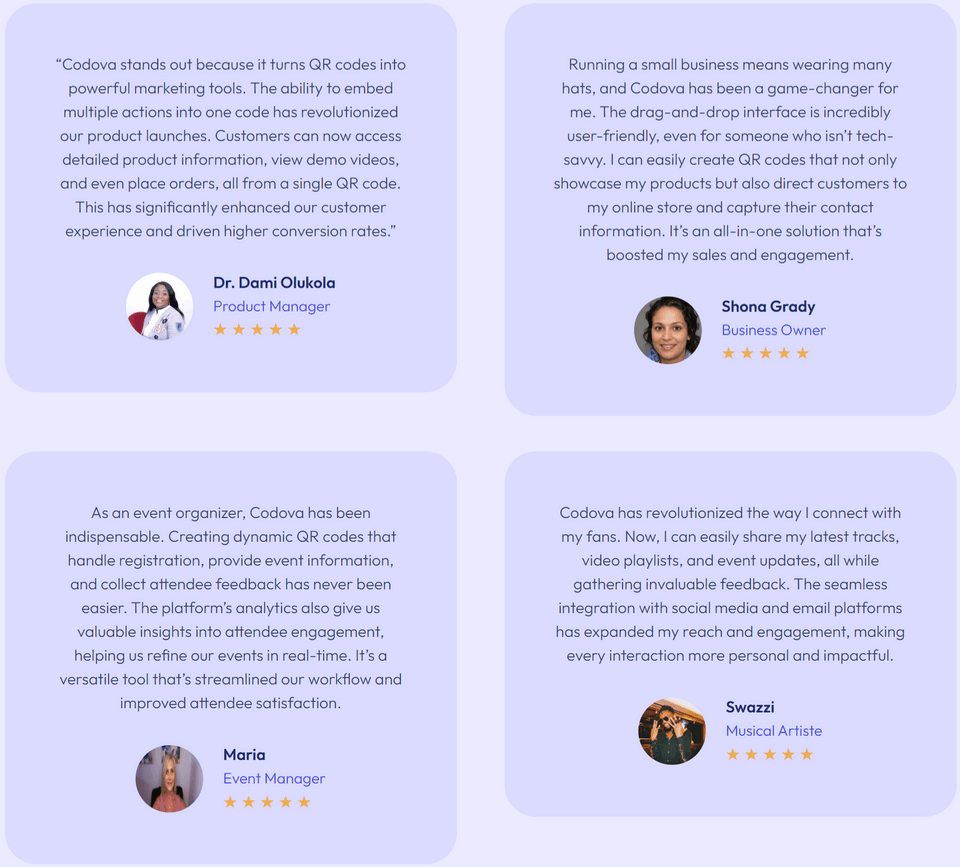The height and width of the screenshot is (867, 960).
Task: Click Maria's name in the testimonial
Action: pyautogui.click(x=244, y=755)
